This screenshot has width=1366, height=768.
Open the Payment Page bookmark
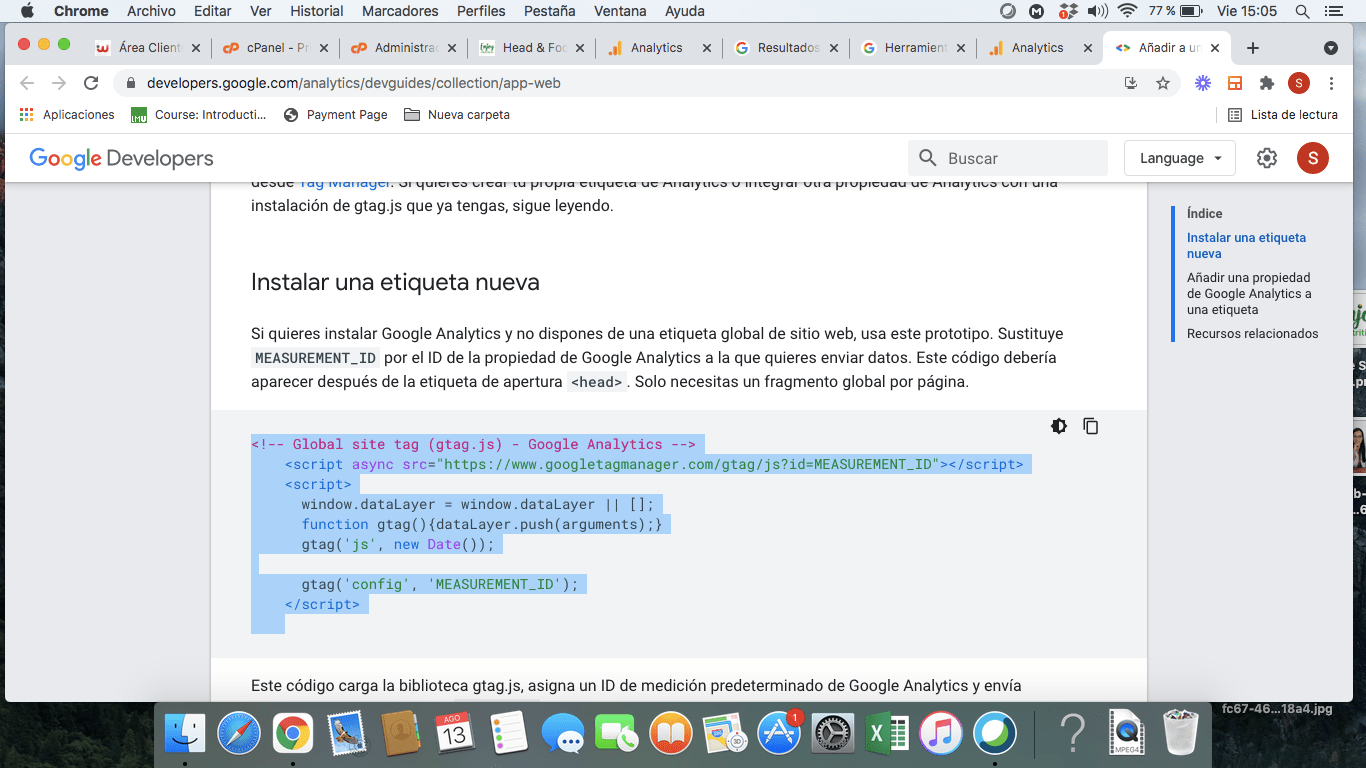point(336,115)
